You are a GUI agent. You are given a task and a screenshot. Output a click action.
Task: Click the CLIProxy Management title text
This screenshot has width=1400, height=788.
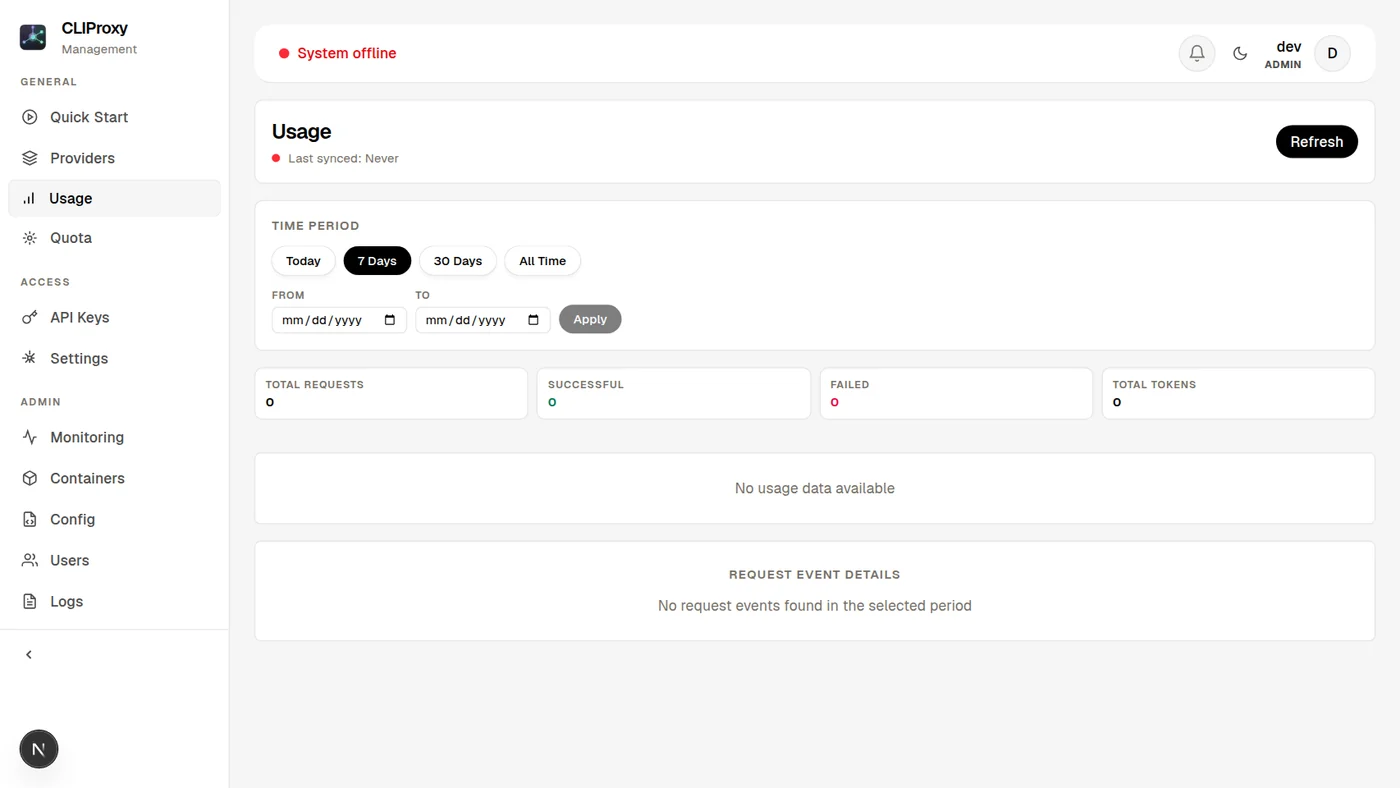point(99,38)
